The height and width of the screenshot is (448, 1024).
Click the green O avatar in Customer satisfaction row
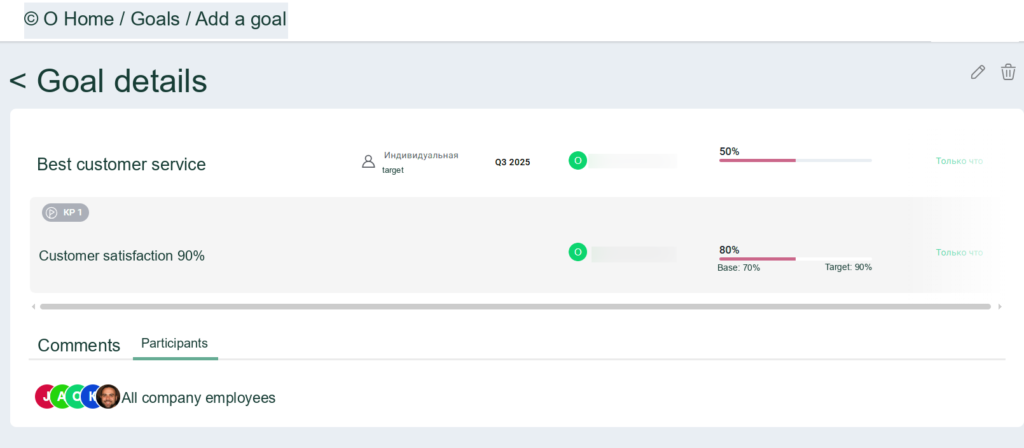point(577,251)
